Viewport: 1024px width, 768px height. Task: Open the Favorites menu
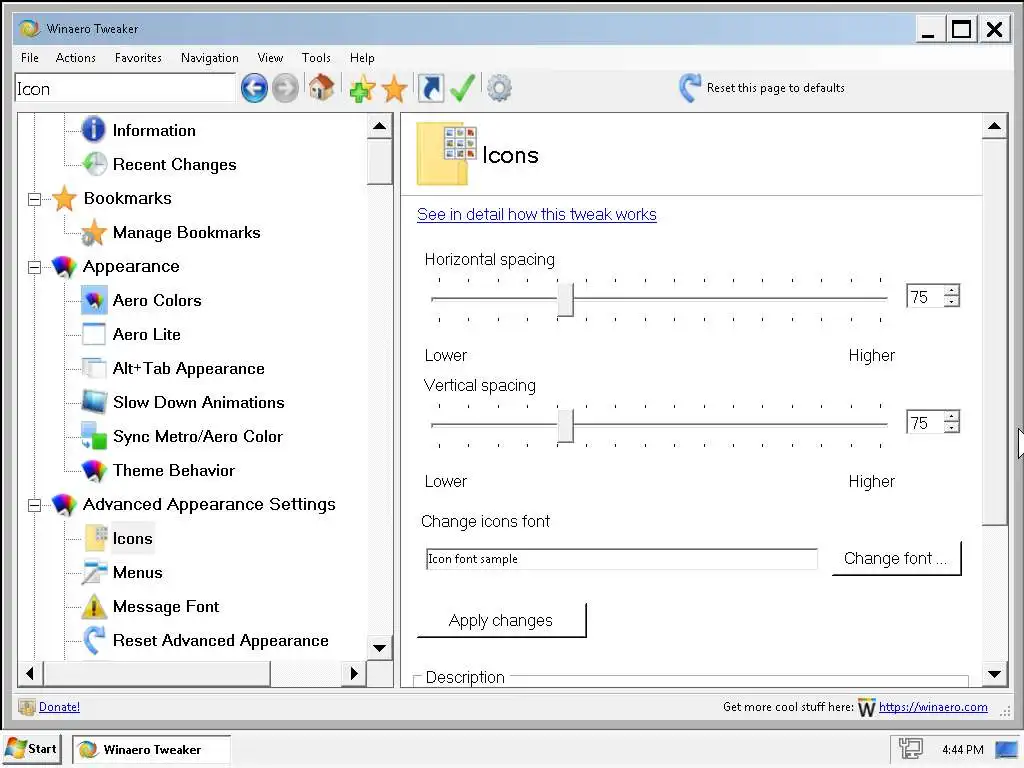coord(138,57)
